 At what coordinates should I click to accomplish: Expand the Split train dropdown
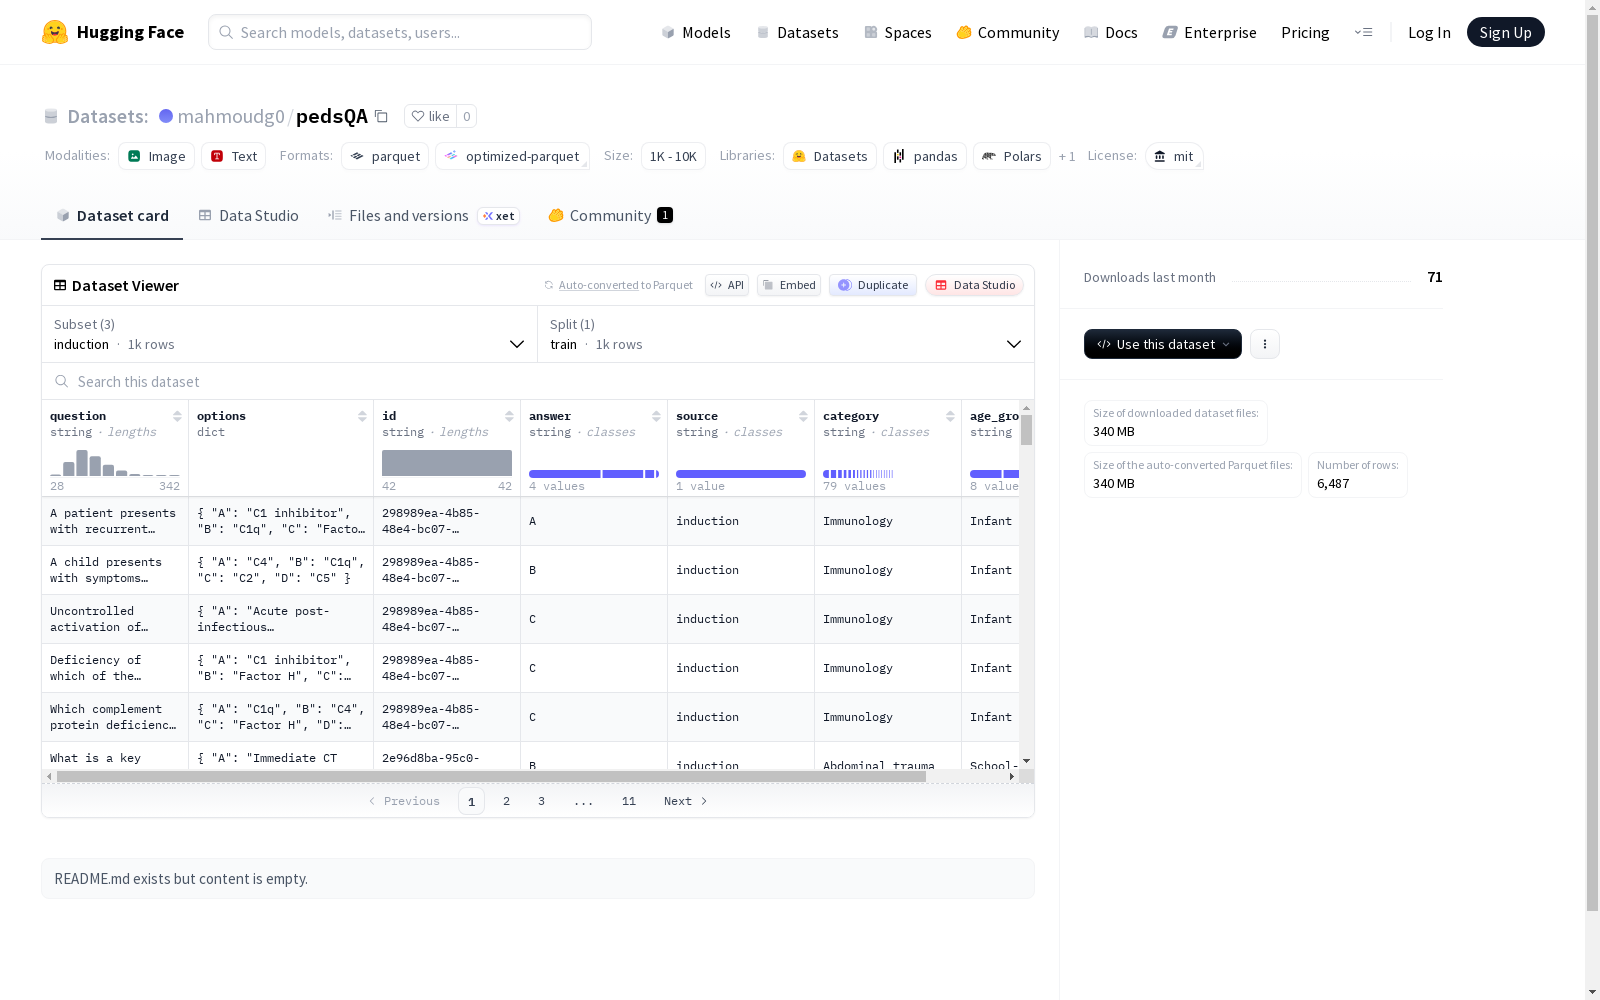coord(786,334)
